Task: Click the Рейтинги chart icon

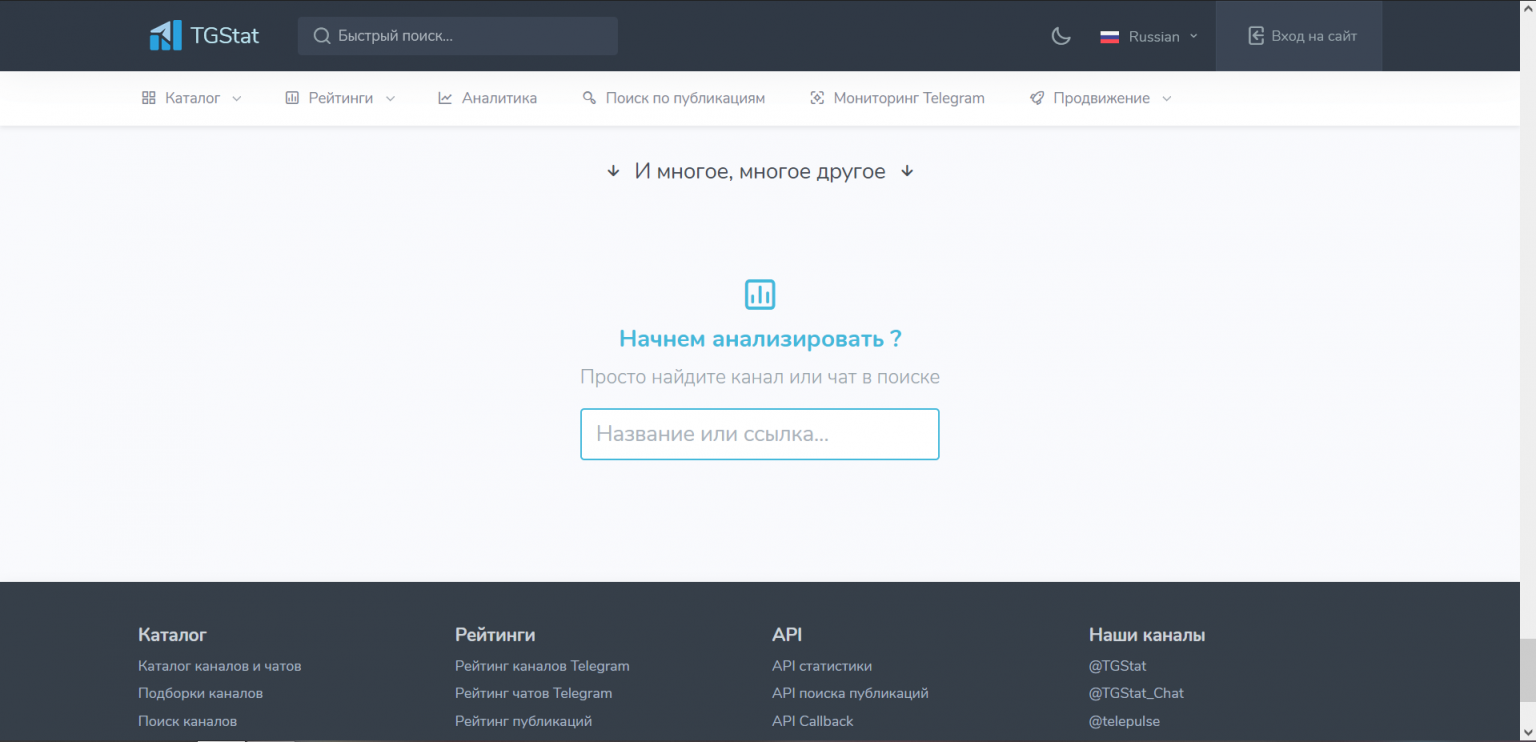Action: (292, 98)
